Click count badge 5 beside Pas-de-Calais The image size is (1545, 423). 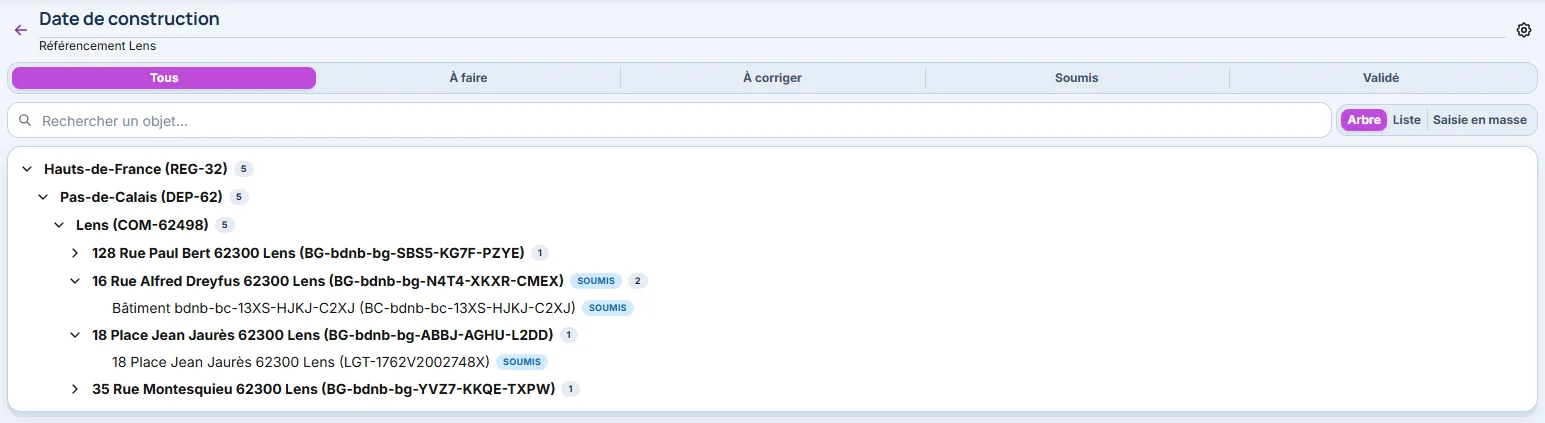(238, 197)
